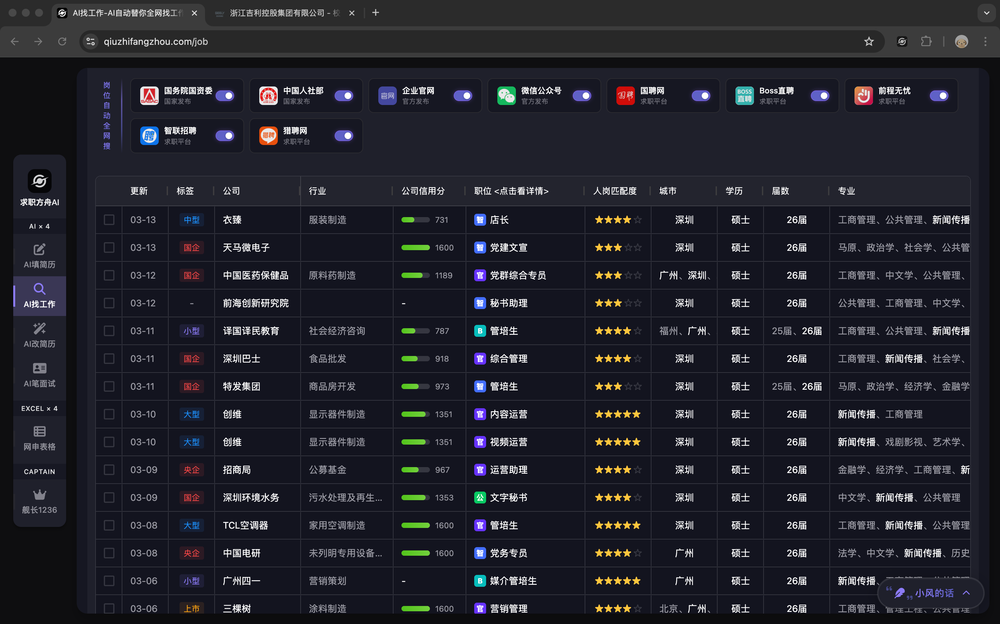Click the 公司信用分 column header
Image resolution: width=1000 pixels, height=624 pixels.
[x=423, y=191]
